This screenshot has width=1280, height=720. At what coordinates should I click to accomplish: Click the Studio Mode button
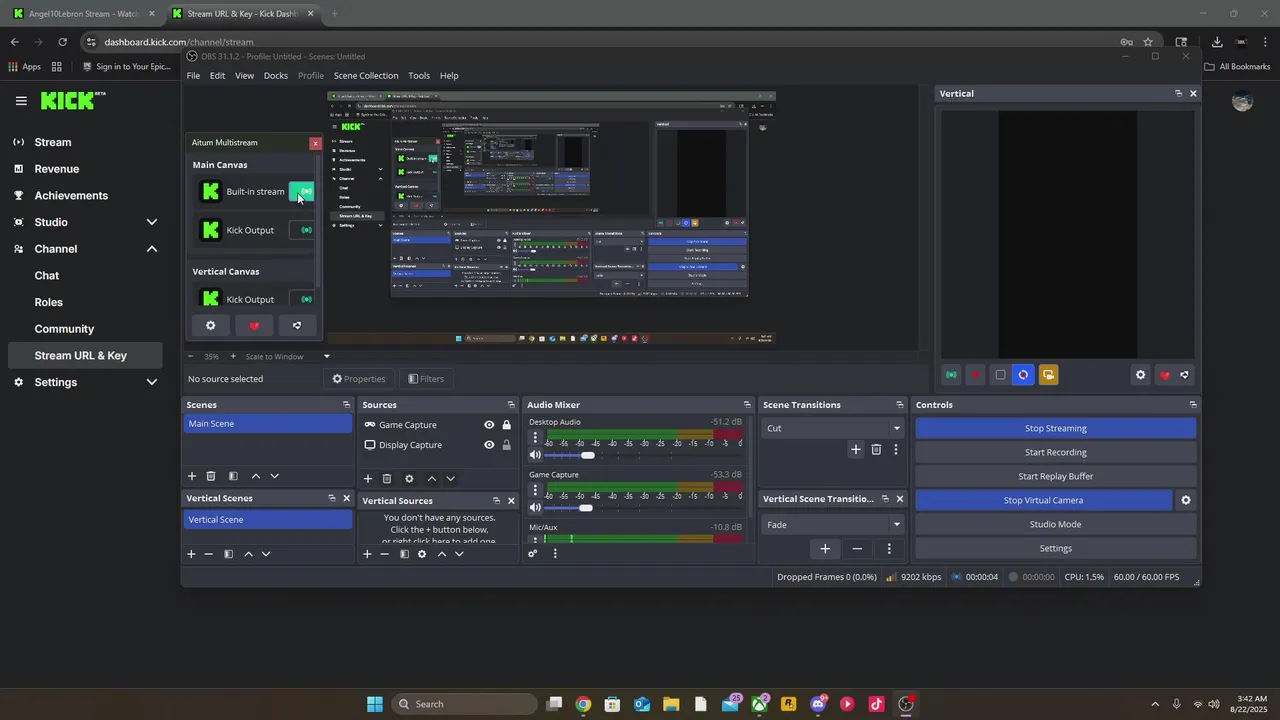coord(1055,524)
